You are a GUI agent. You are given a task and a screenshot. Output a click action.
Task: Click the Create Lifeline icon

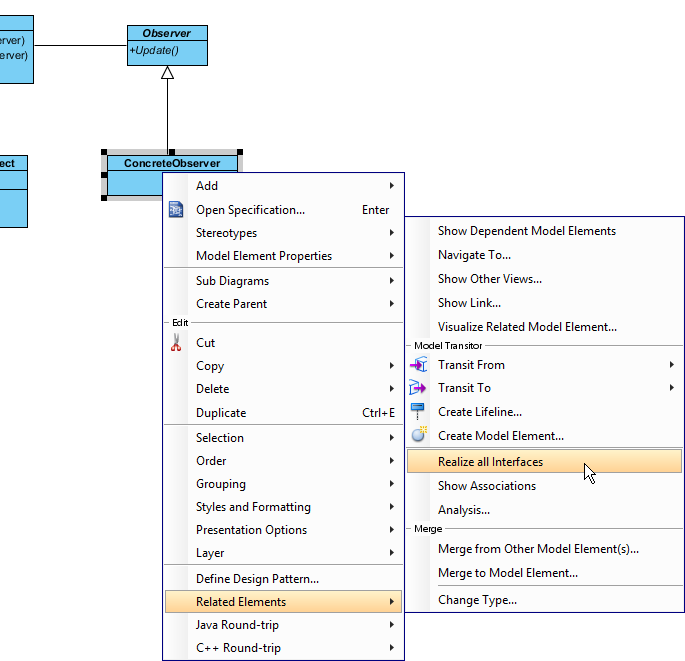(418, 412)
